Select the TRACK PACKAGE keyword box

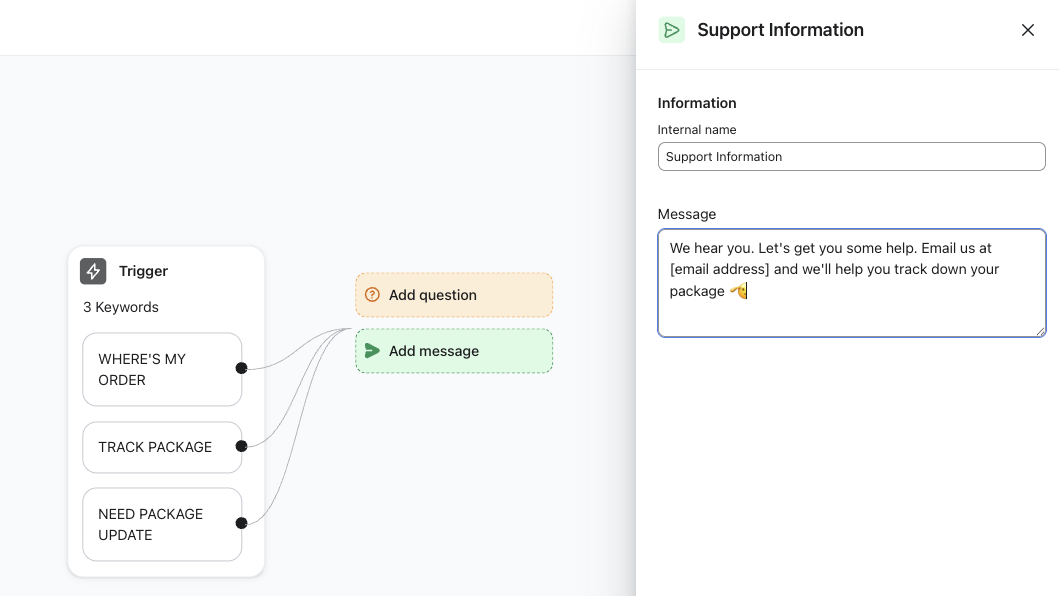point(155,447)
